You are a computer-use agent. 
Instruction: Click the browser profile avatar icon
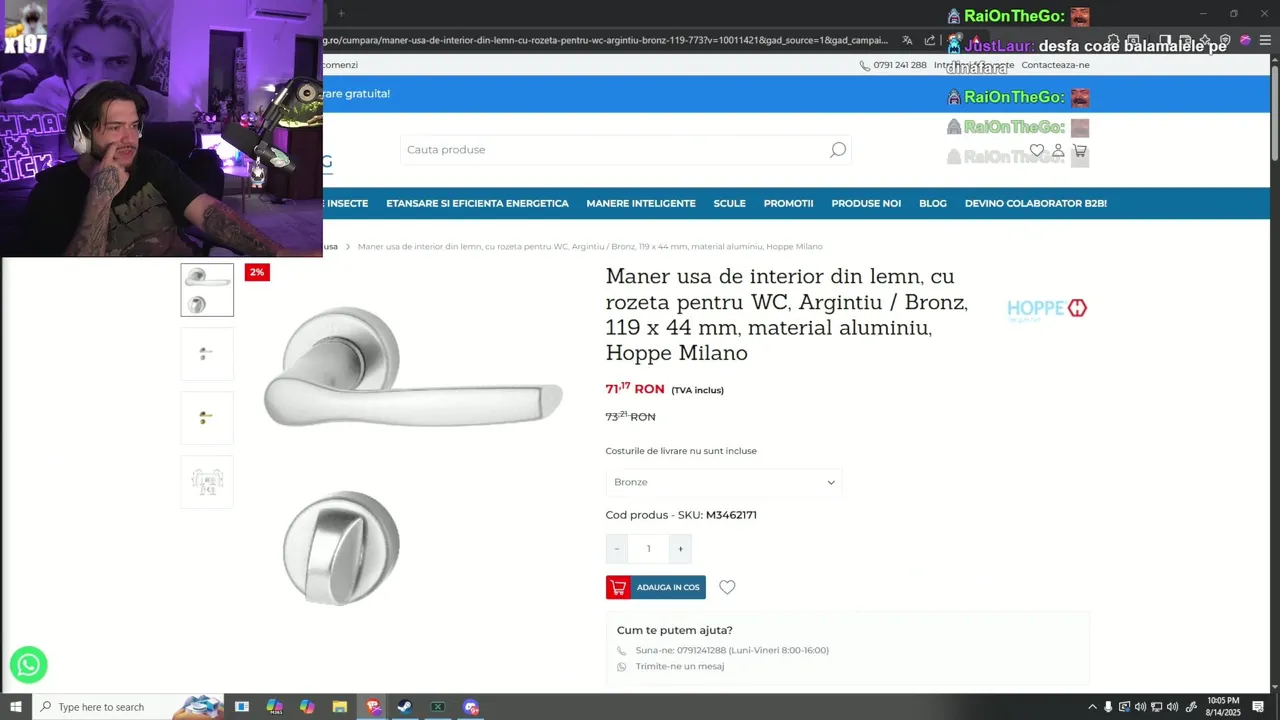[x=1245, y=40]
